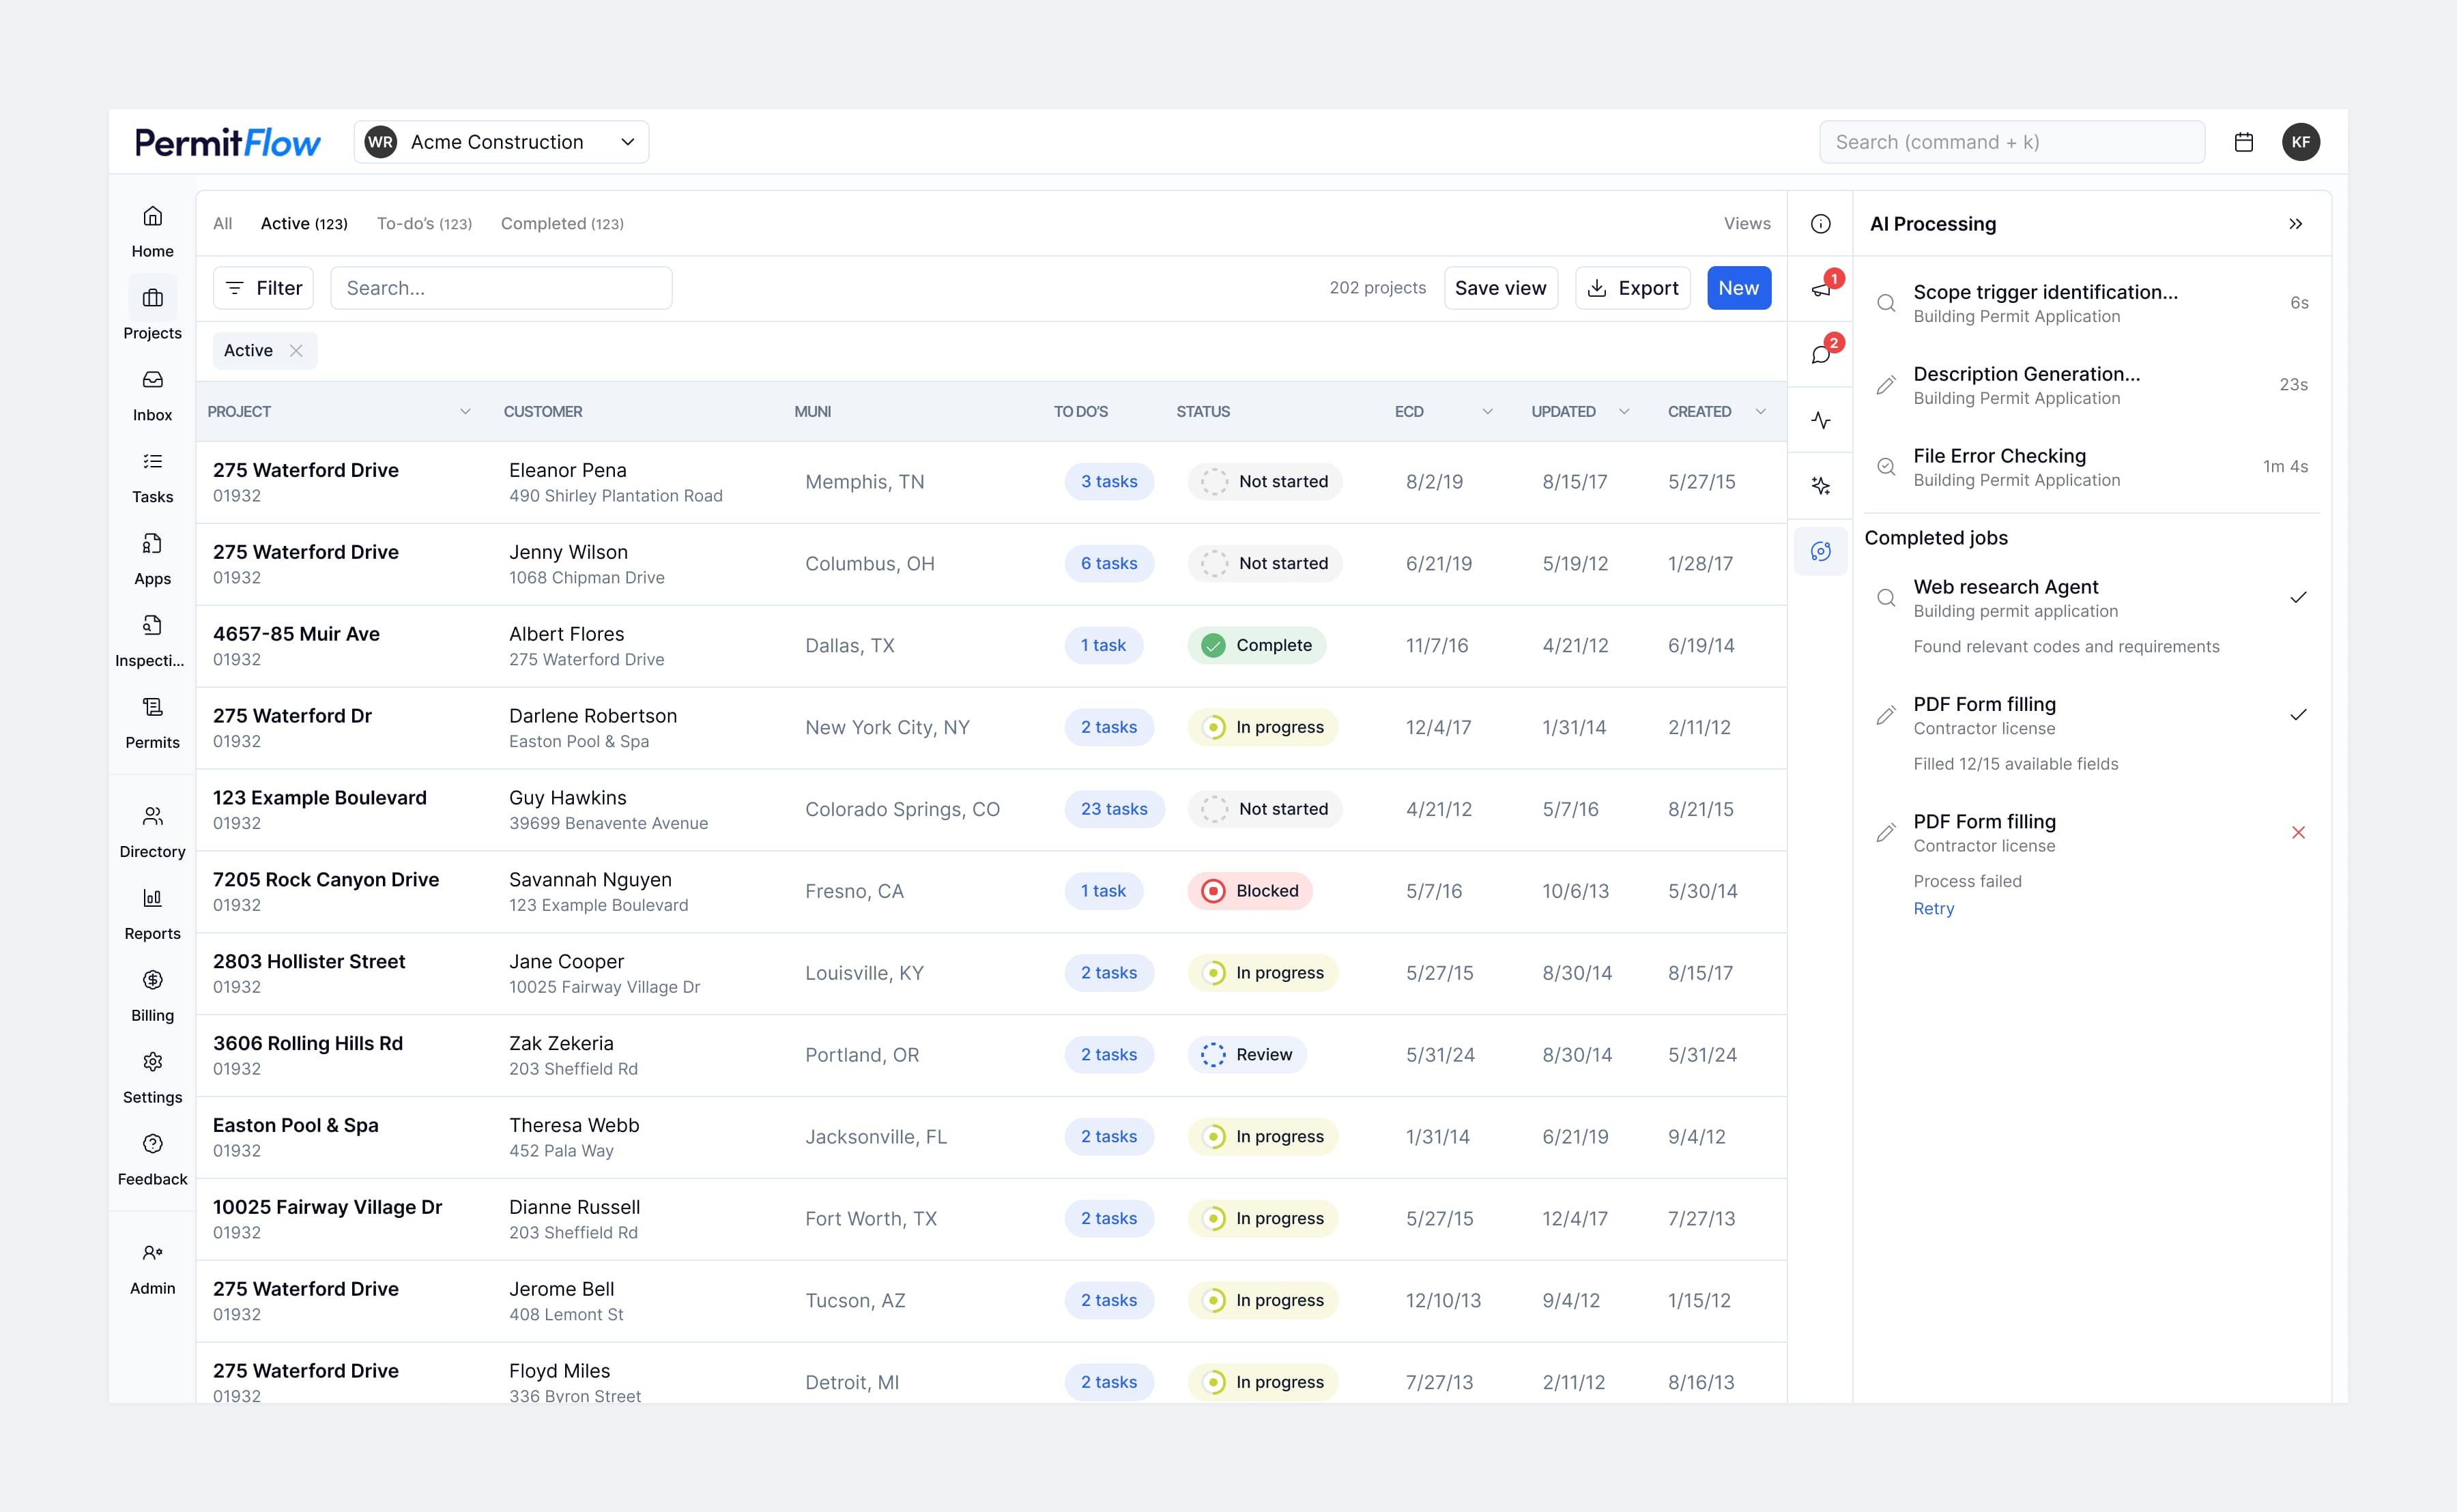Viewport: 2457px width, 1512px height.
Task: Open the AI assistant sparkles icon
Action: [x=1820, y=485]
